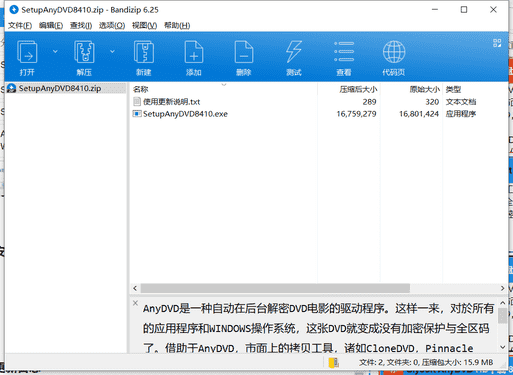Image resolution: width=513 pixels, height=375 pixels.
Task: Click the New archive (新建) icon
Action: point(144,52)
